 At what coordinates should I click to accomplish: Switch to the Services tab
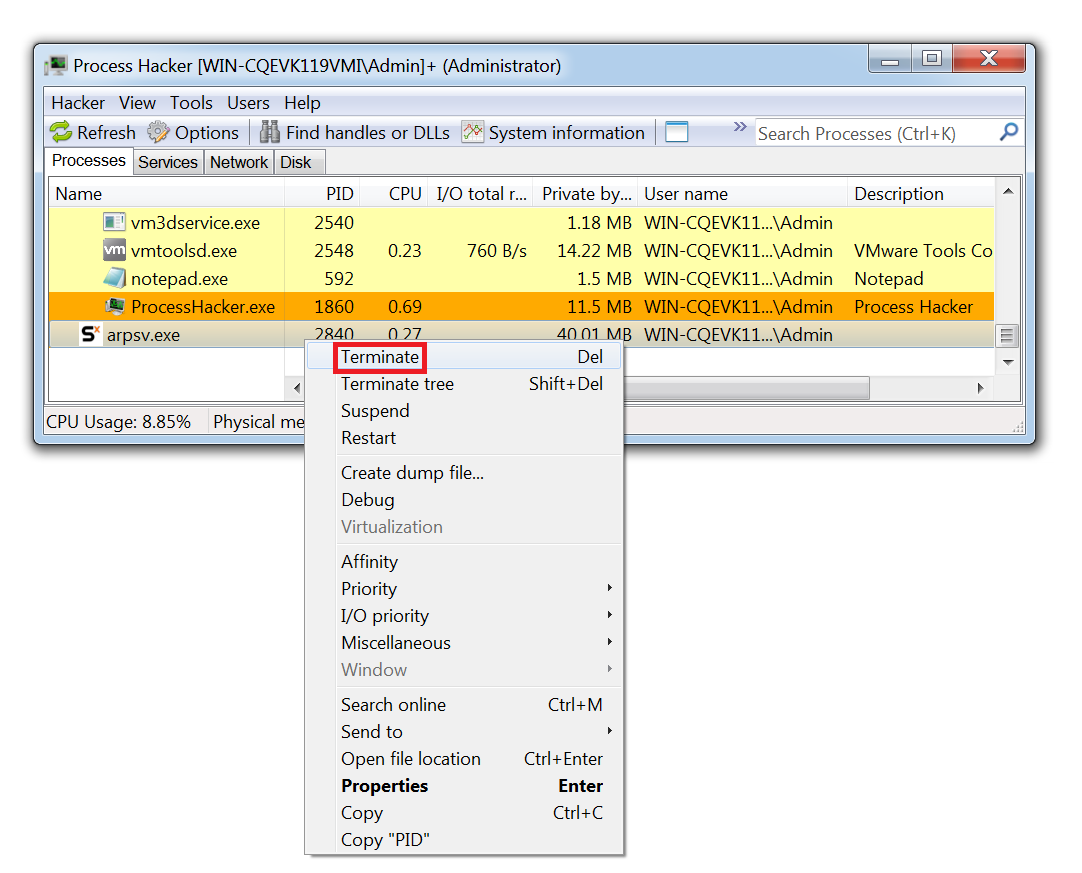point(168,162)
